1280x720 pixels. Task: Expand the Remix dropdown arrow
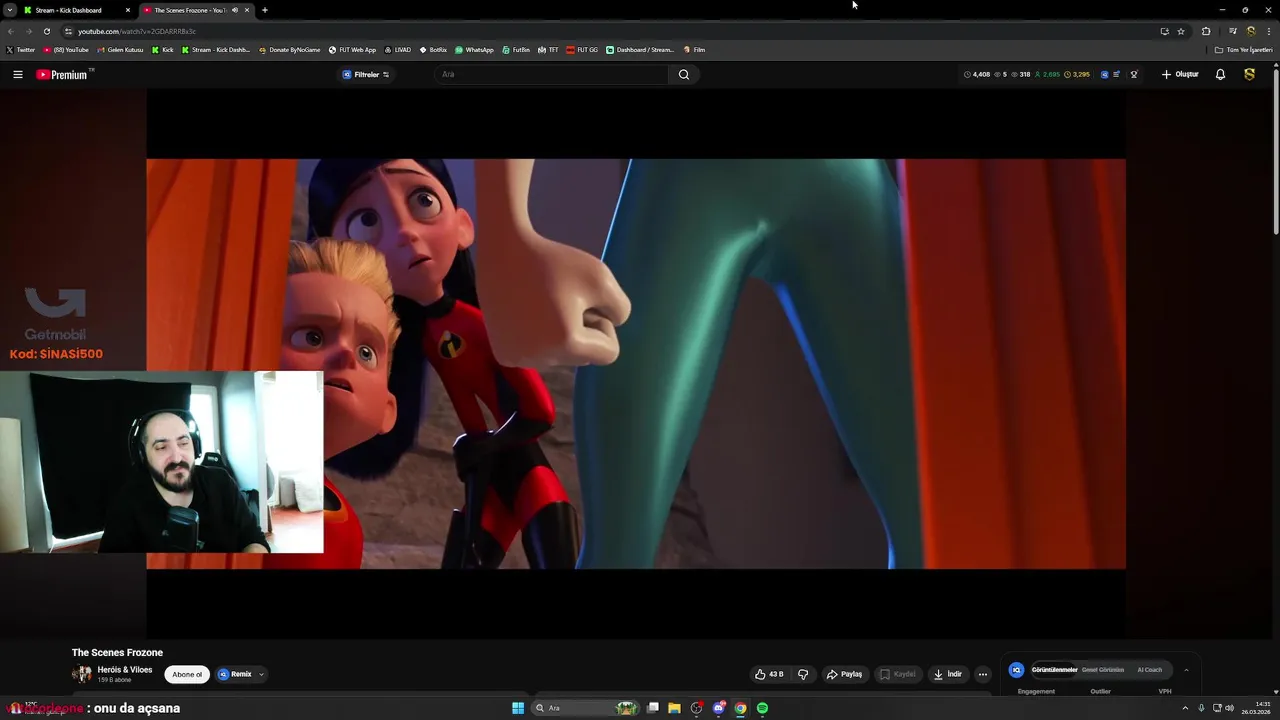click(261, 674)
